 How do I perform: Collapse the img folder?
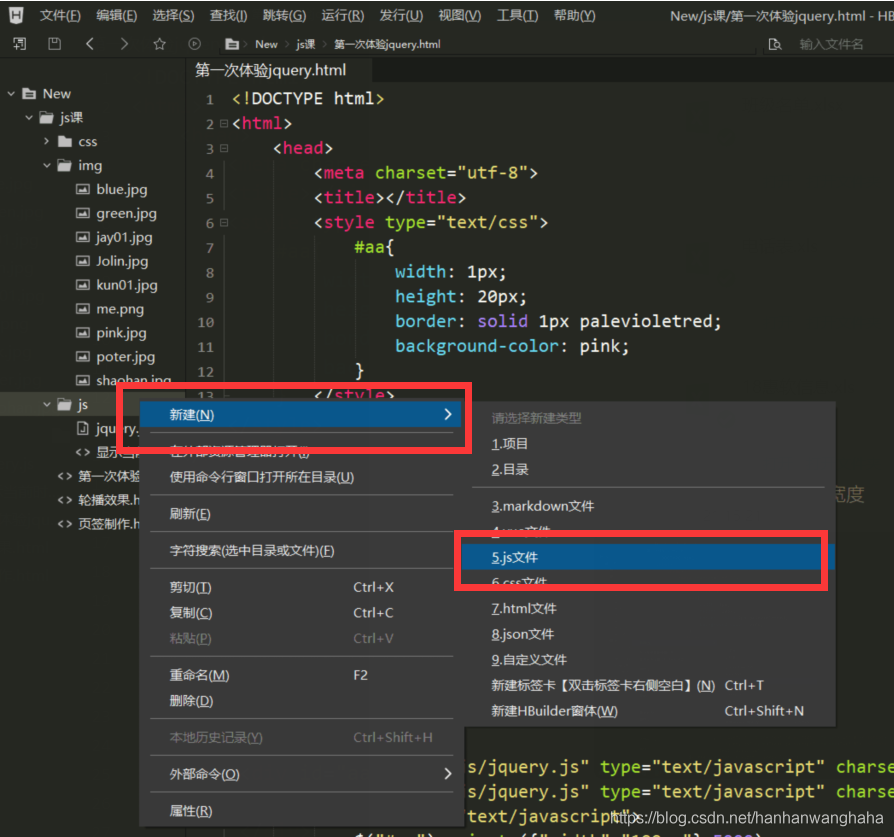(47, 165)
